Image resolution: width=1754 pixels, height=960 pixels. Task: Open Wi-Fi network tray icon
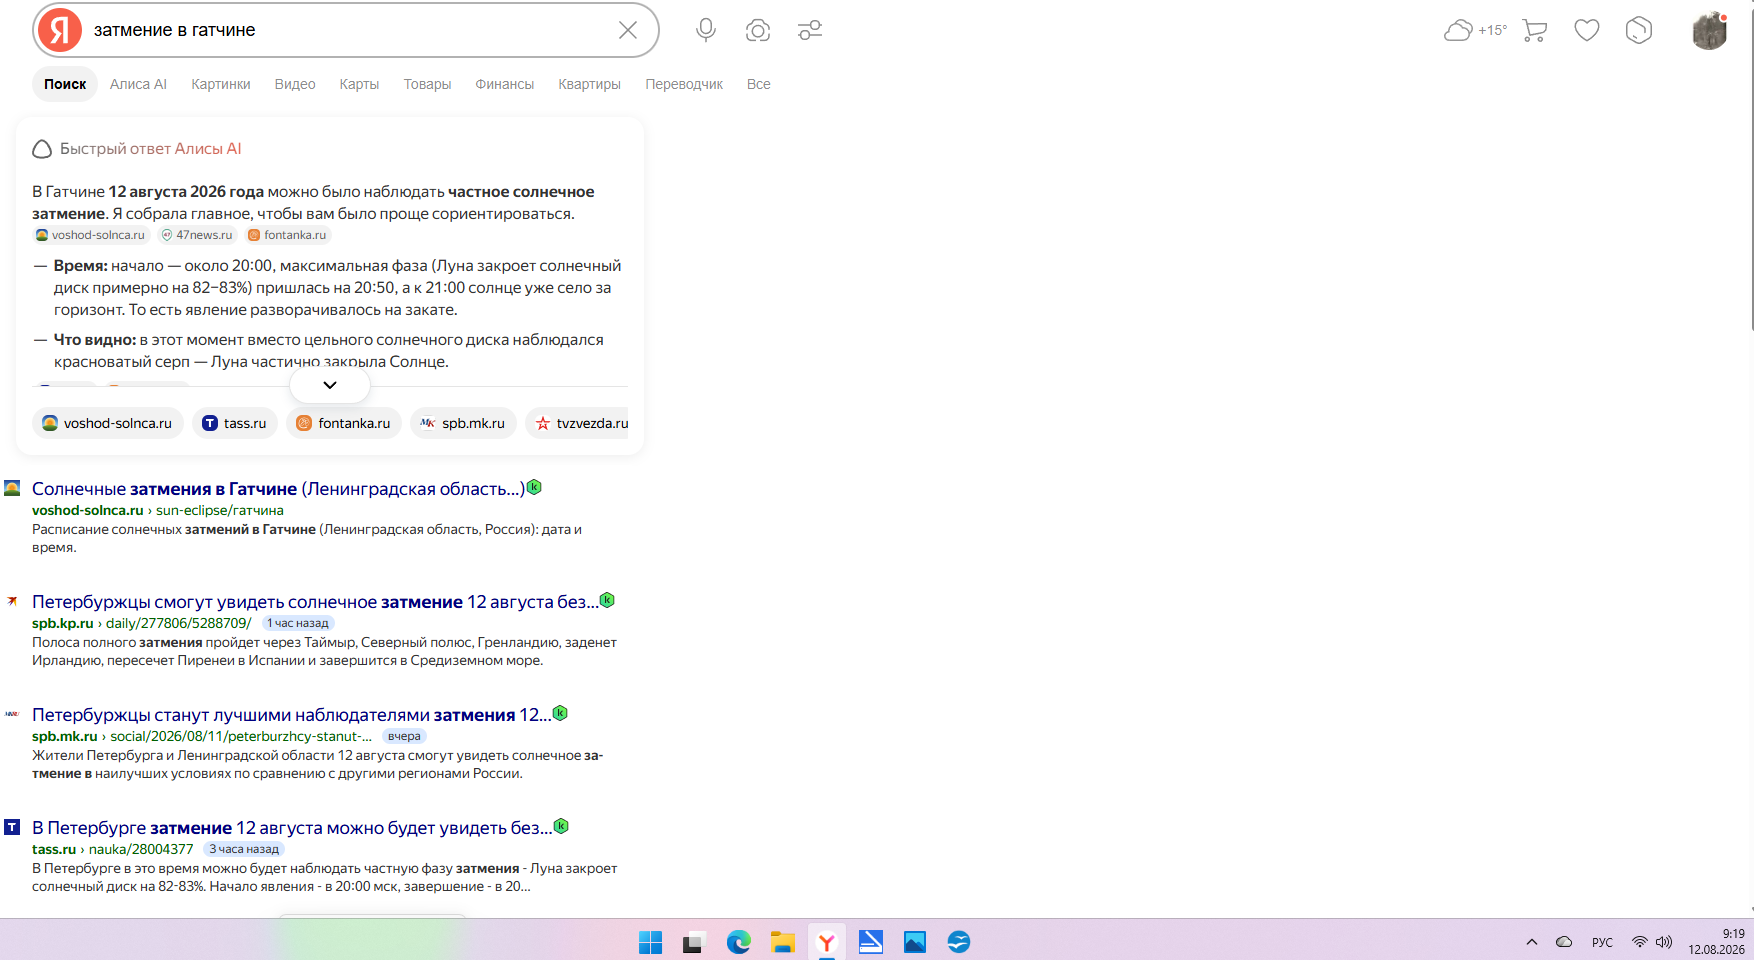1639,942
